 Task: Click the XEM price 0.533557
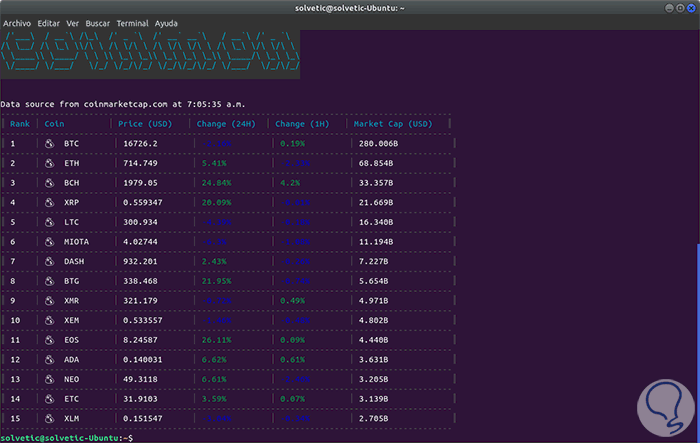142,320
